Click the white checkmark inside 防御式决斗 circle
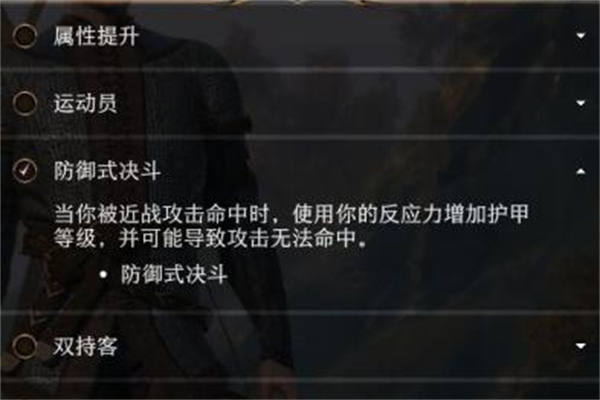This screenshot has width=600, height=400. (25, 170)
